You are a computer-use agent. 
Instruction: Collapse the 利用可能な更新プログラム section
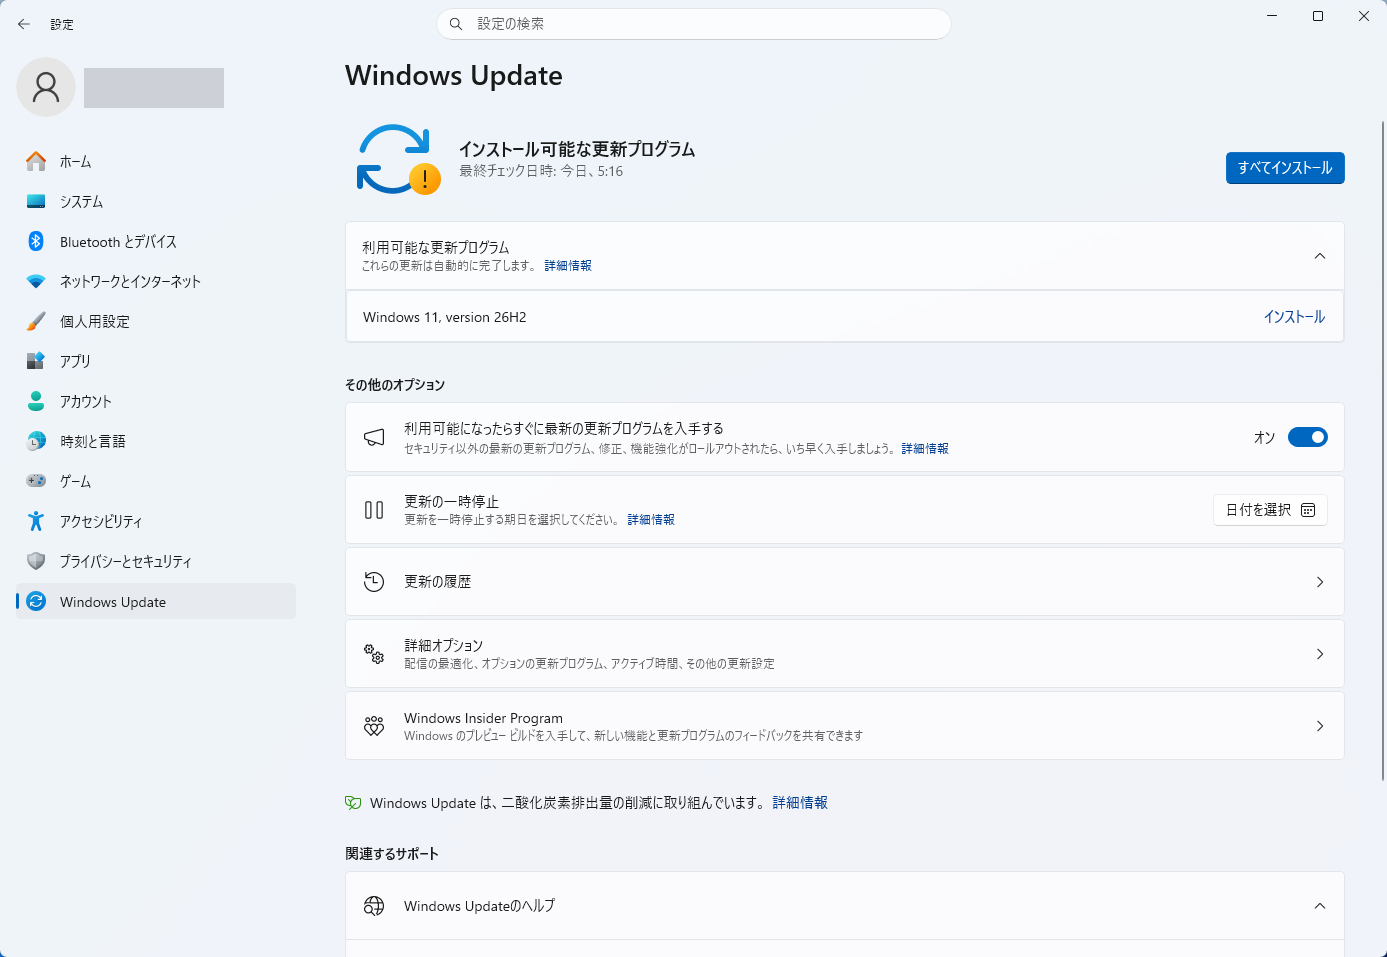tap(1320, 256)
